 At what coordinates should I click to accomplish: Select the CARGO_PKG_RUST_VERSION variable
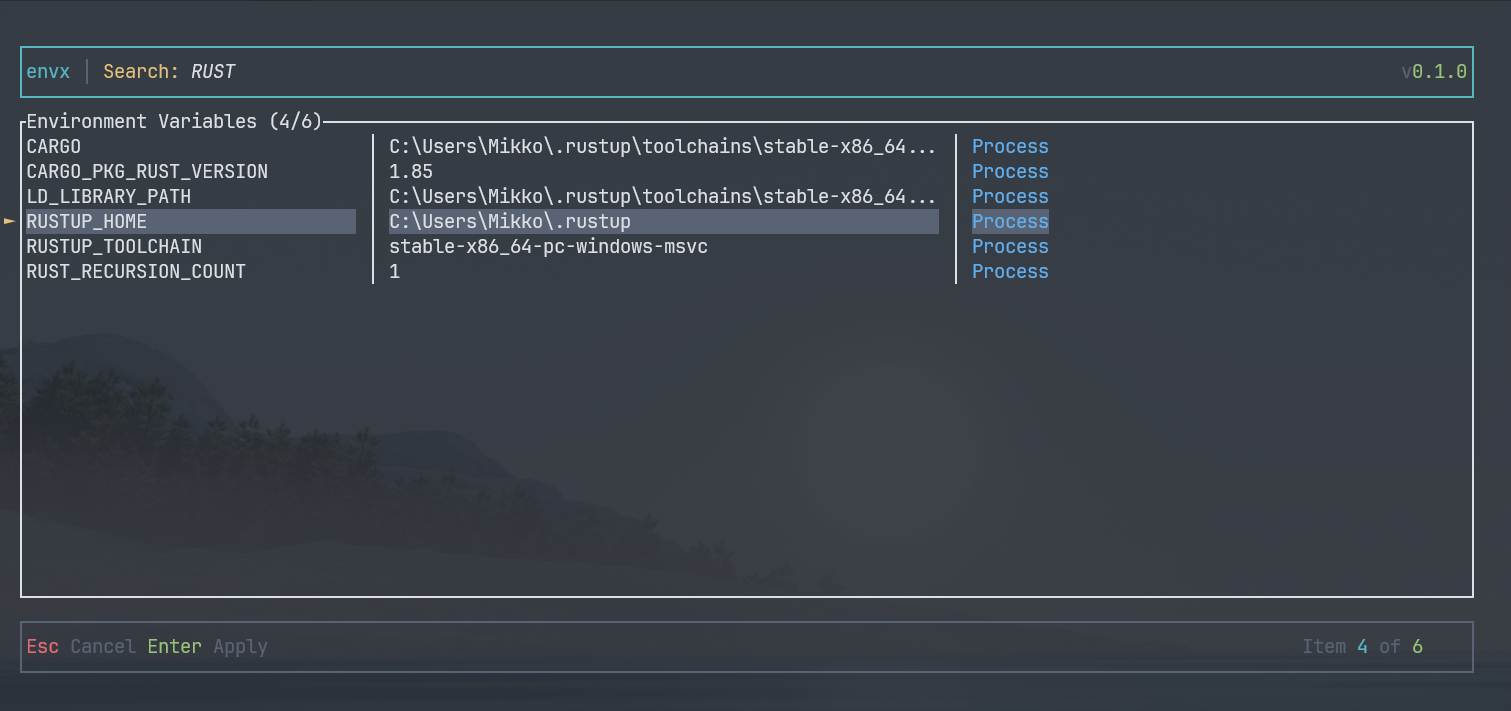point(147,171)
